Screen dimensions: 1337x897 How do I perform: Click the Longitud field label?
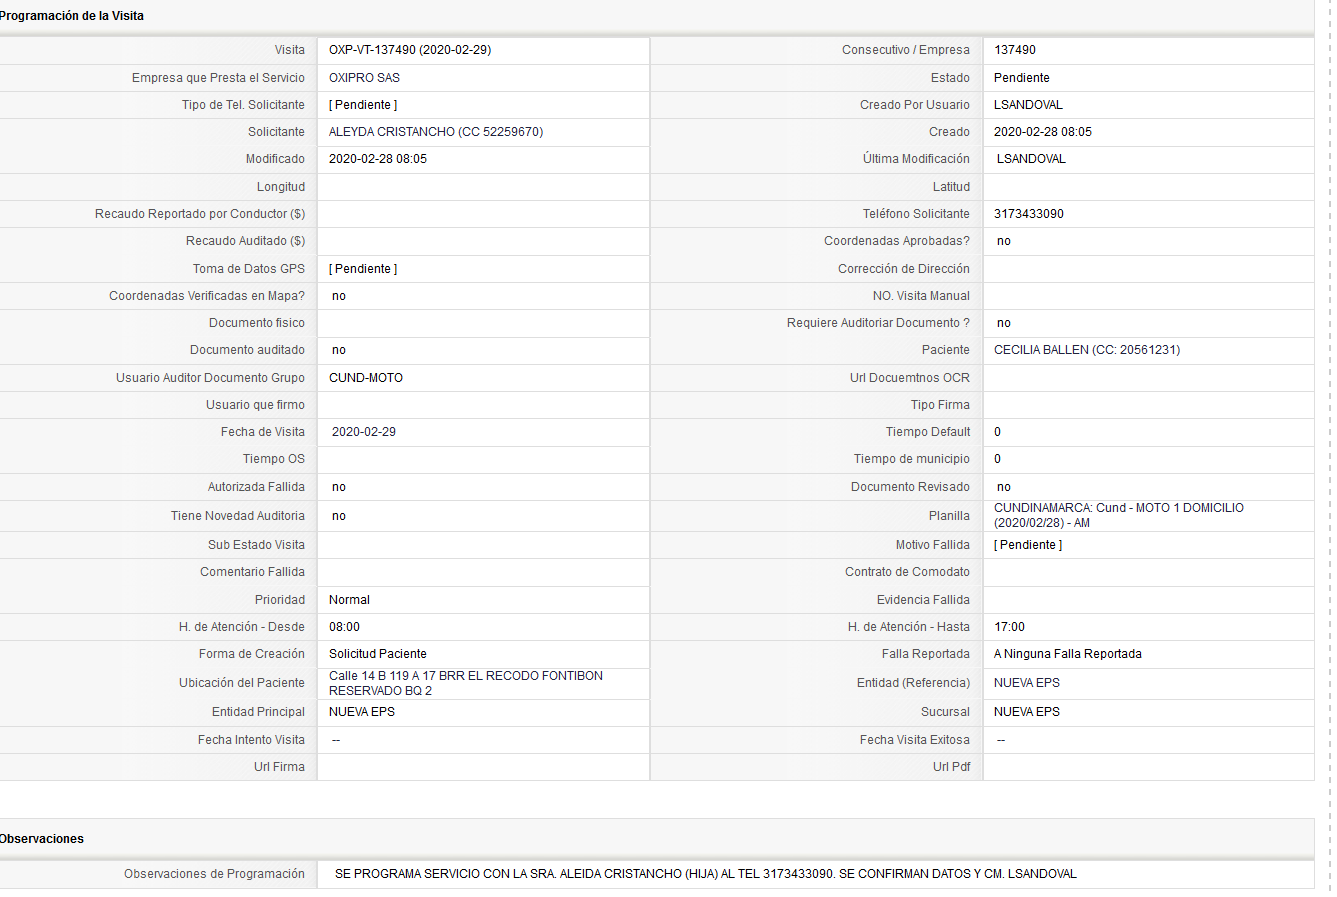pos(281,187)
